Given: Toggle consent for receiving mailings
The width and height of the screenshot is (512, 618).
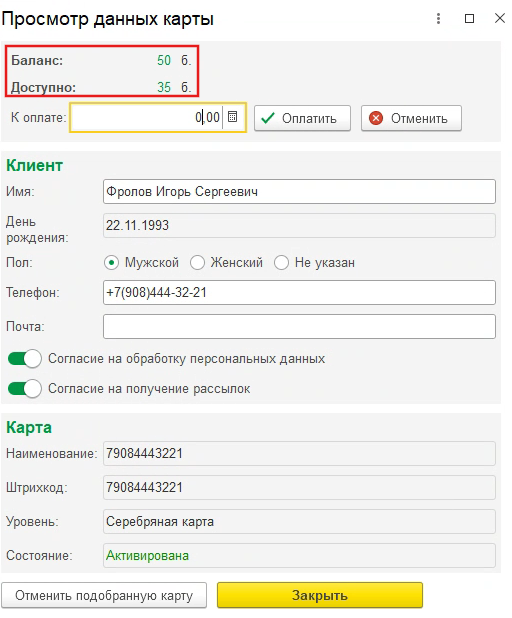Looking at the screenshot, I should [x=24, y=389].
